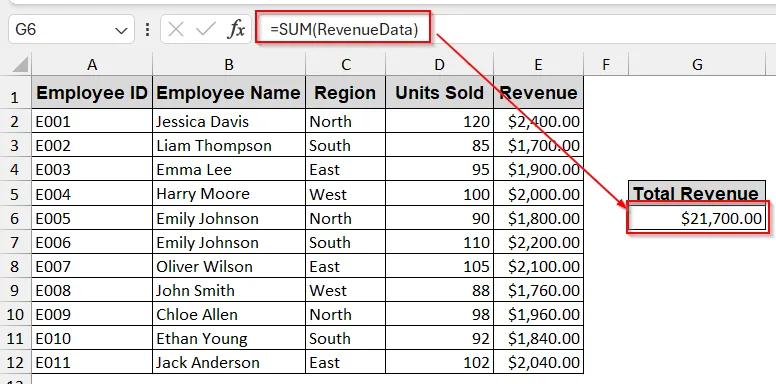This screenshot has width=776, height=384.
Task: Click the Region header cell
Action: [345, 93]
